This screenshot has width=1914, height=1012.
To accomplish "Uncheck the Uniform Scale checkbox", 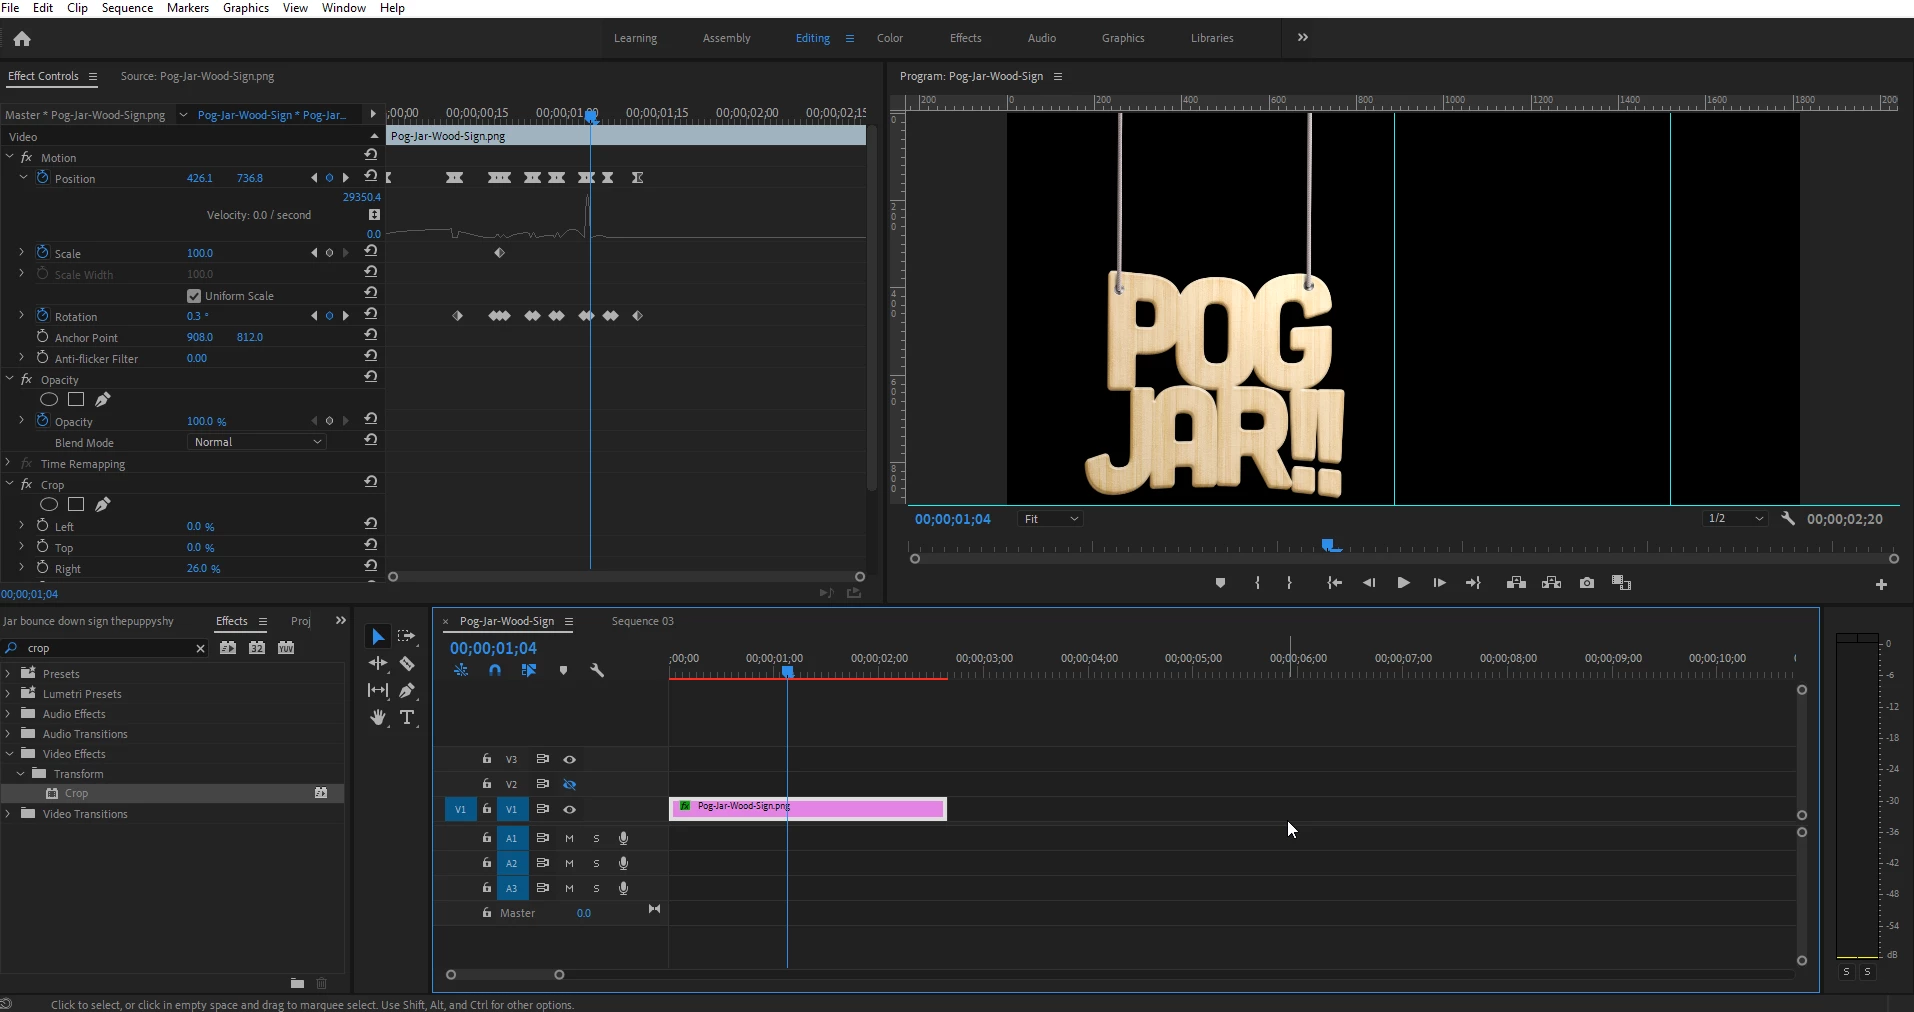I will coord(194,296).
